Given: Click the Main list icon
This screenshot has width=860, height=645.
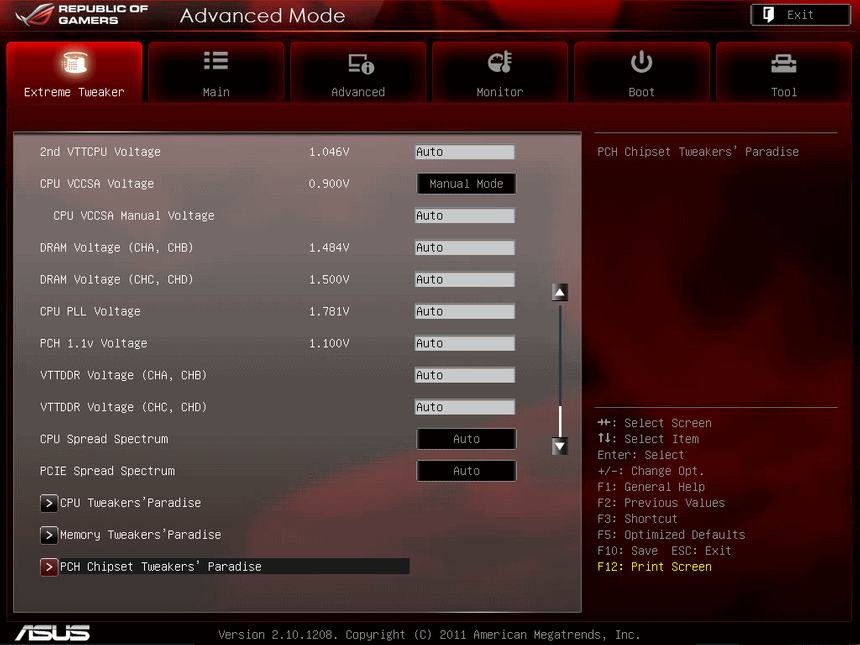Looking at the screenshot, I should pyautogui.click(x=216, y=63).
